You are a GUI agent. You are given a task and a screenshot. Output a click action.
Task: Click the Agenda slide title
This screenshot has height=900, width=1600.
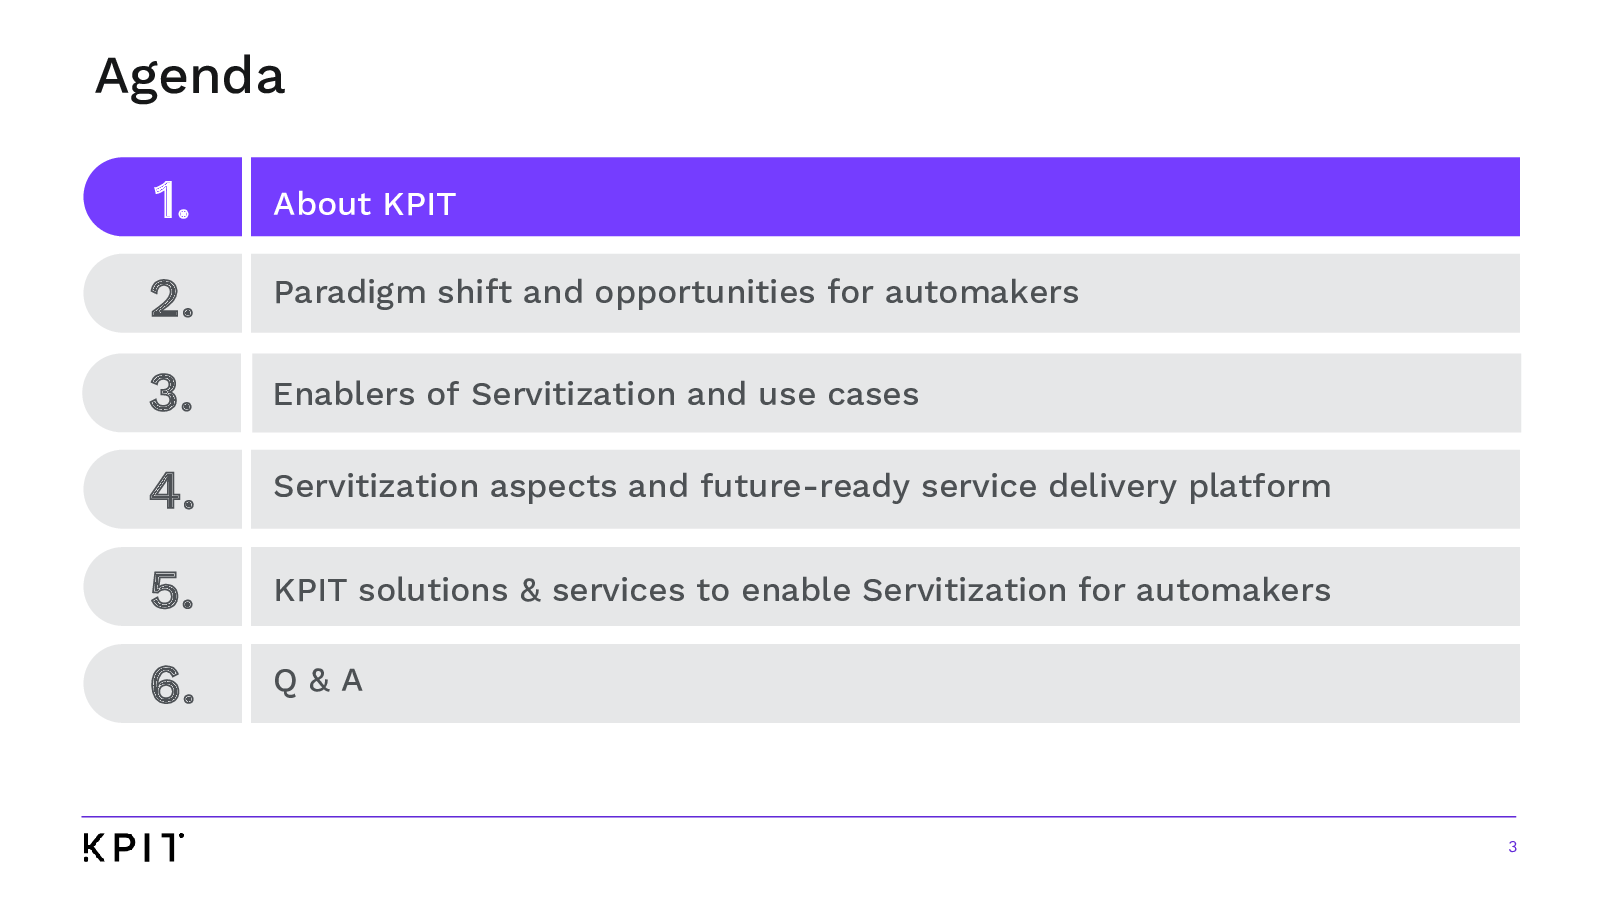click(x=190, y=77)
